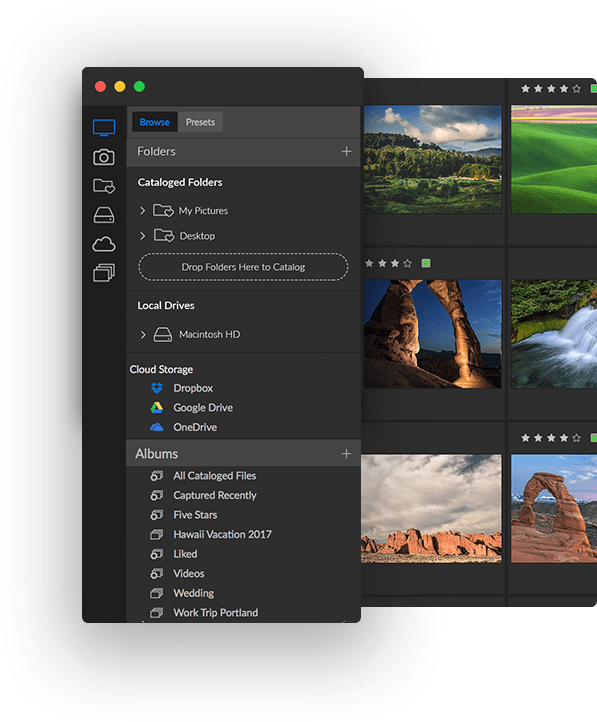597x722 pixels.
Task: Open cataloged folders heart-folder sidebar icon
Action: tap(104, 186)
